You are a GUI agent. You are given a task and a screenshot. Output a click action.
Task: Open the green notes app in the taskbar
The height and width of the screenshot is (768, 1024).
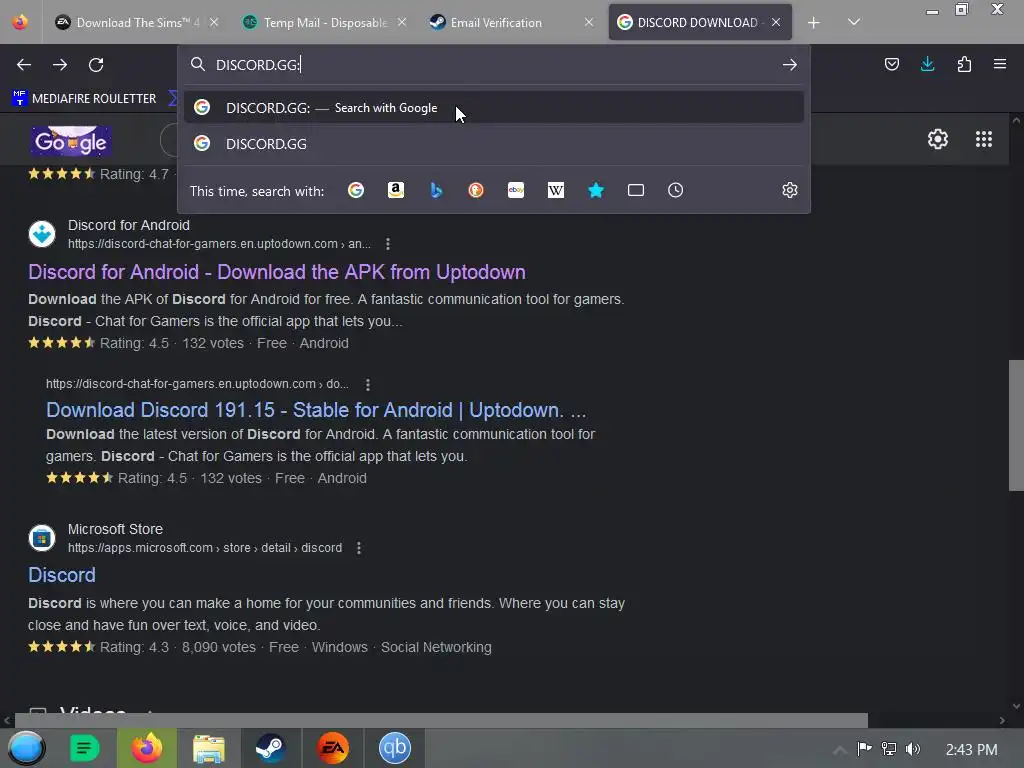click(x=84, y=748)
